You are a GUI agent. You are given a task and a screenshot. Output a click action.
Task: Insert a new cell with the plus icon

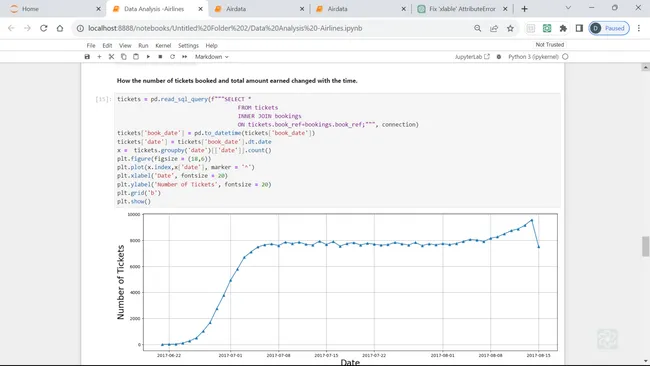click(x=99, y=57)
